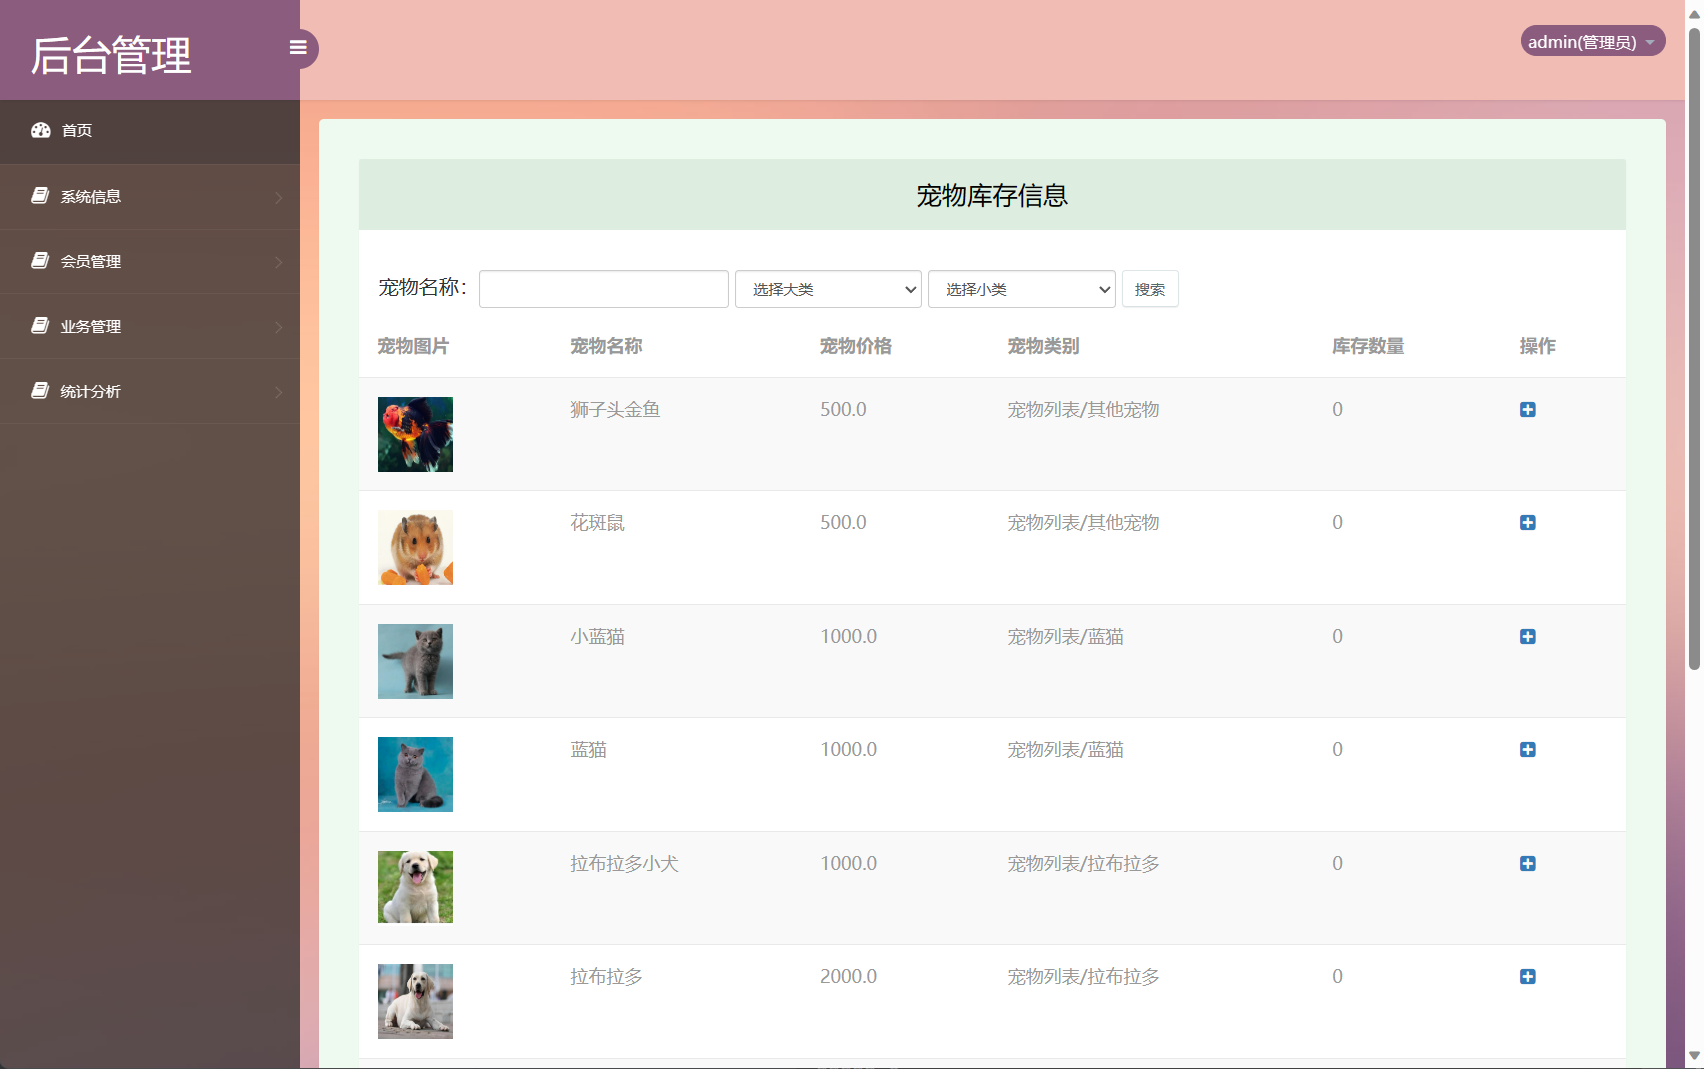Screen dimensions: 1704x1069
Task: Click the 宠物库存信息 page heading
Action: (x=992, y=195)
